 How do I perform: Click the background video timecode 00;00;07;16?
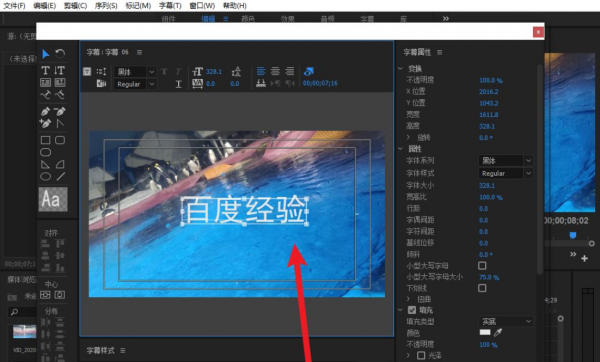click(320, 83)
